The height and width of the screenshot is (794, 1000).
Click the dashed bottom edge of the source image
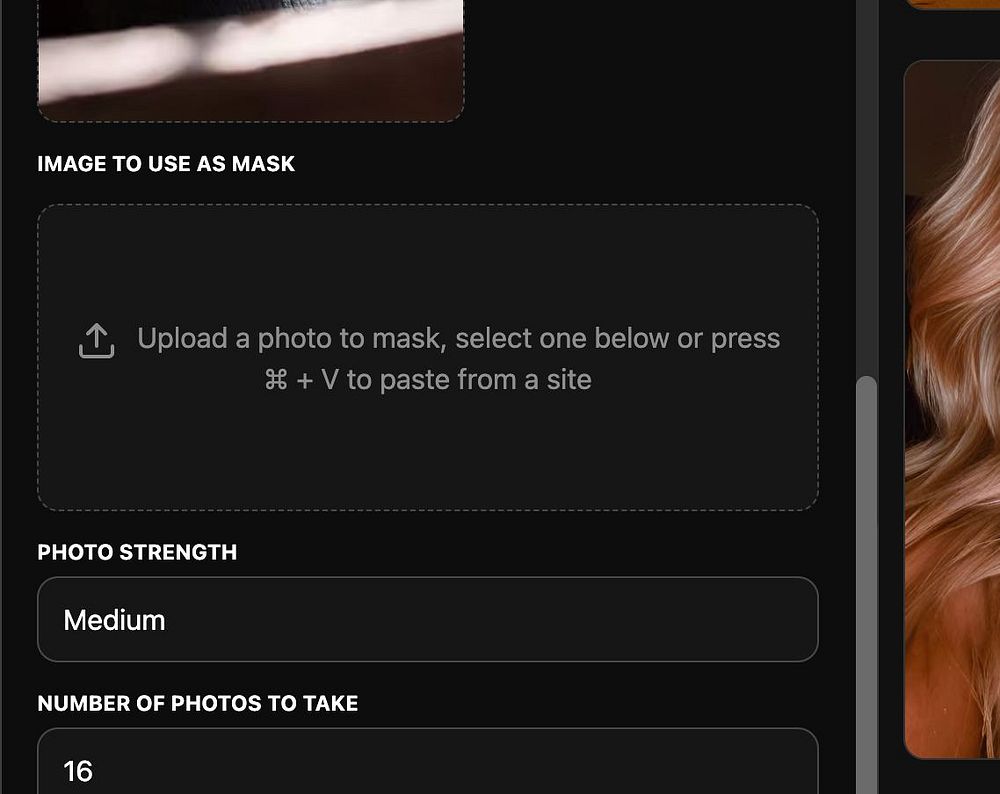pos(250,121)
